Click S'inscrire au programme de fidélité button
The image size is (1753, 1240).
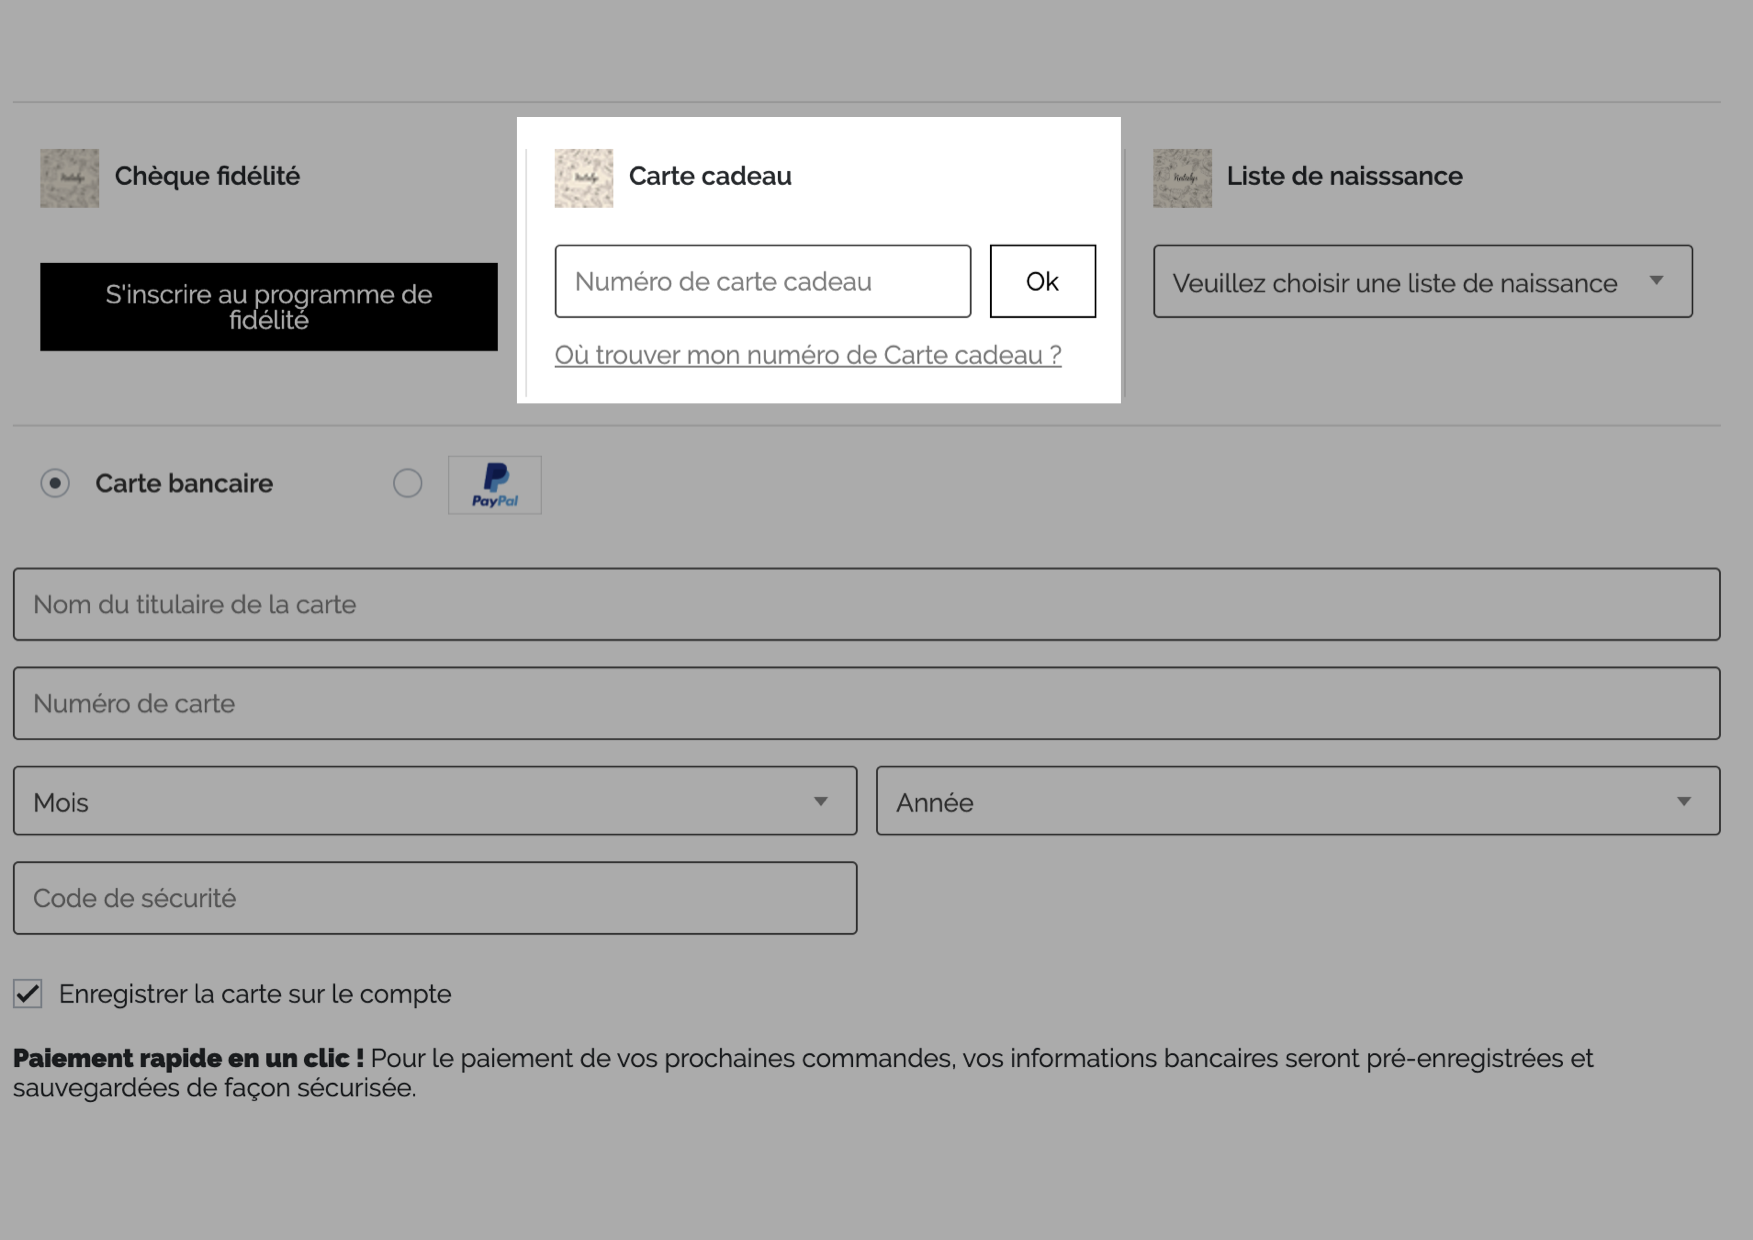point(269,307)
